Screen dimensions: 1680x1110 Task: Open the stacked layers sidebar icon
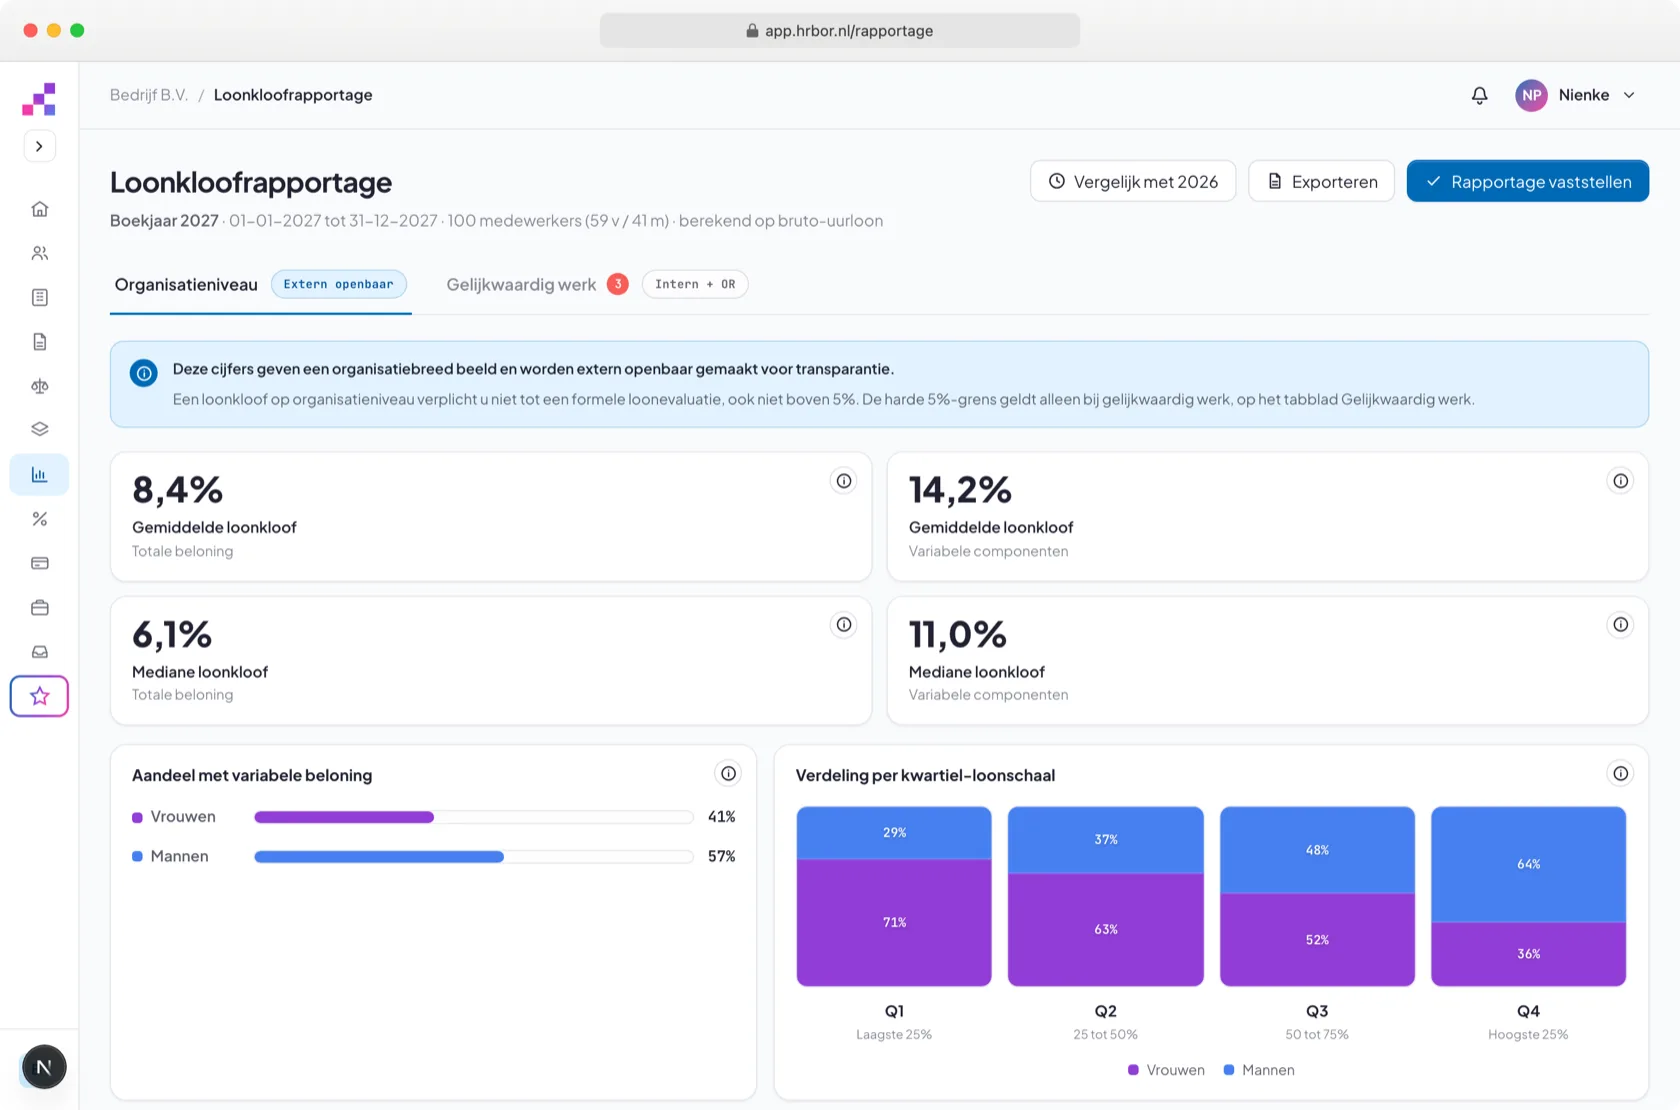pyautogui.click(x=39, y=429)
